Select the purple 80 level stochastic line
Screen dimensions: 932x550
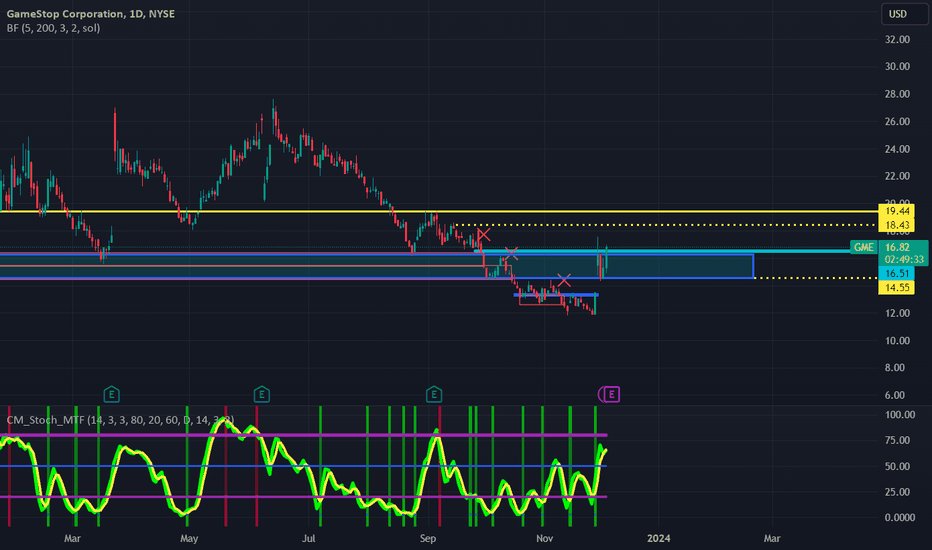click(x=303, y=435)
